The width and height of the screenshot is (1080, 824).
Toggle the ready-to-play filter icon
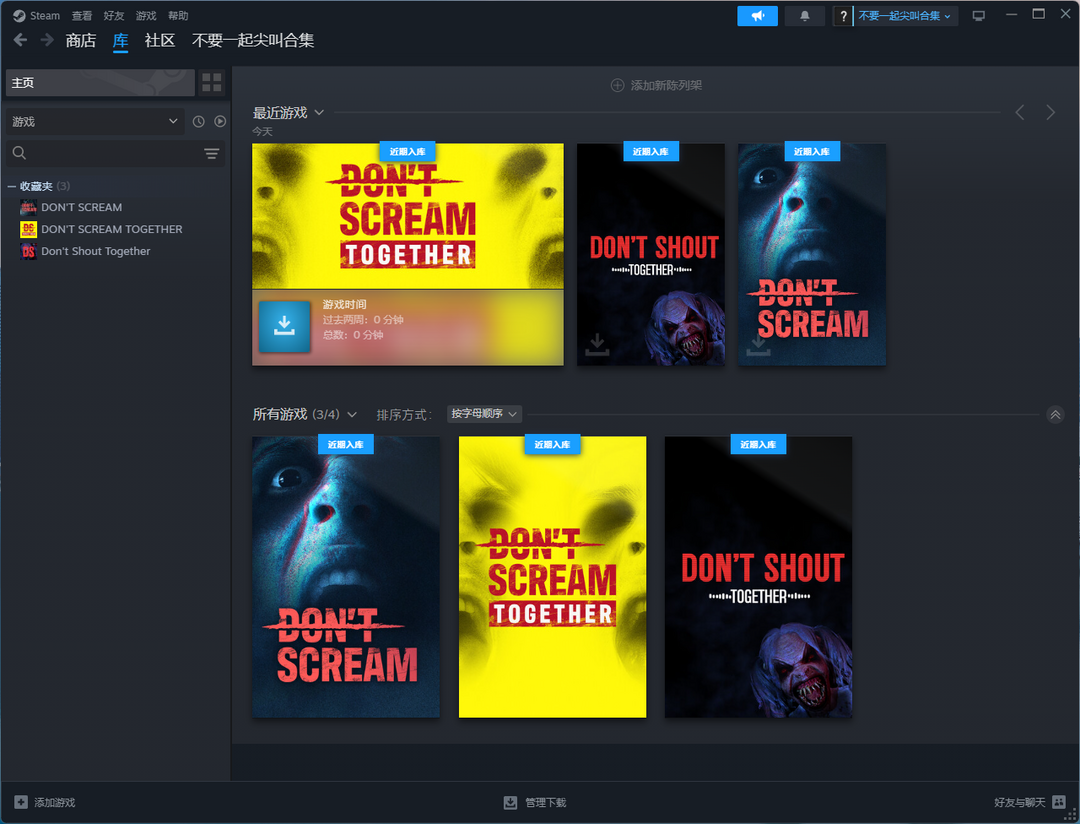tap(220, 122)
